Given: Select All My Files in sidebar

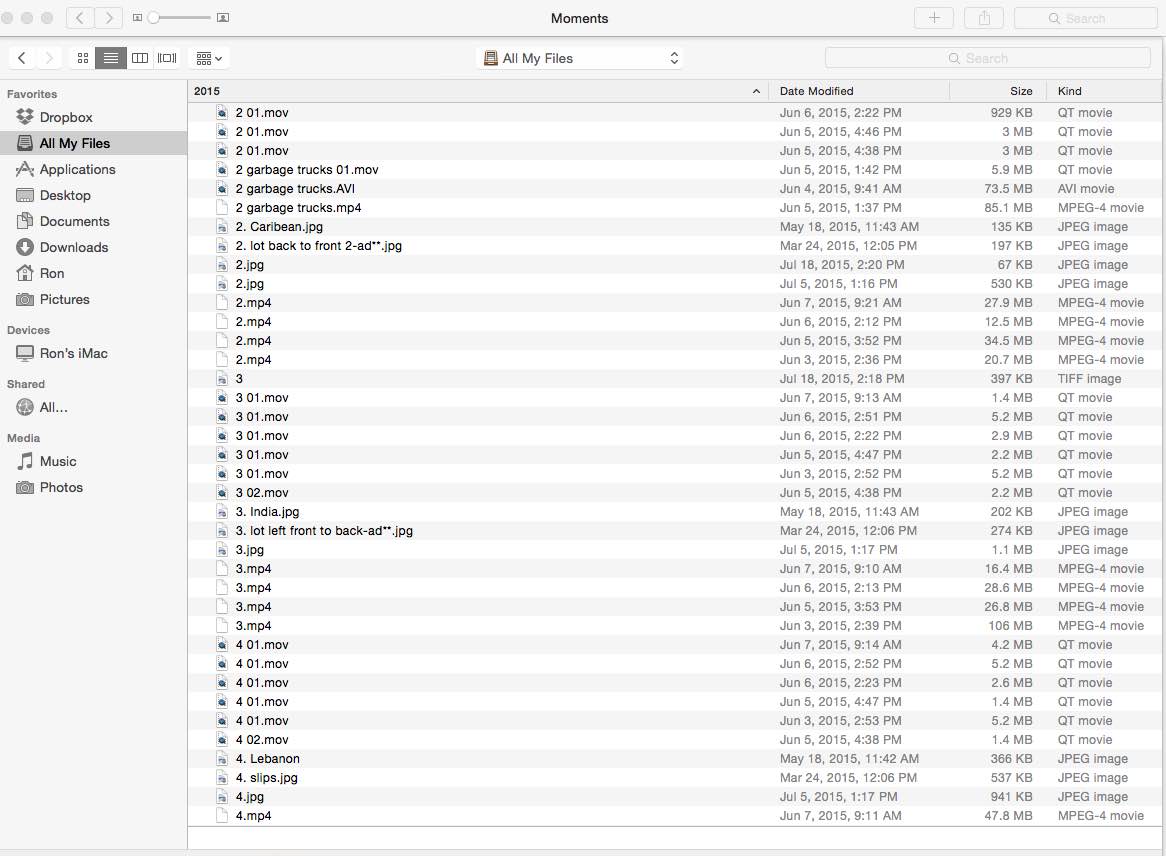Looking at the screenshot, I should click(x=93, y=144).
